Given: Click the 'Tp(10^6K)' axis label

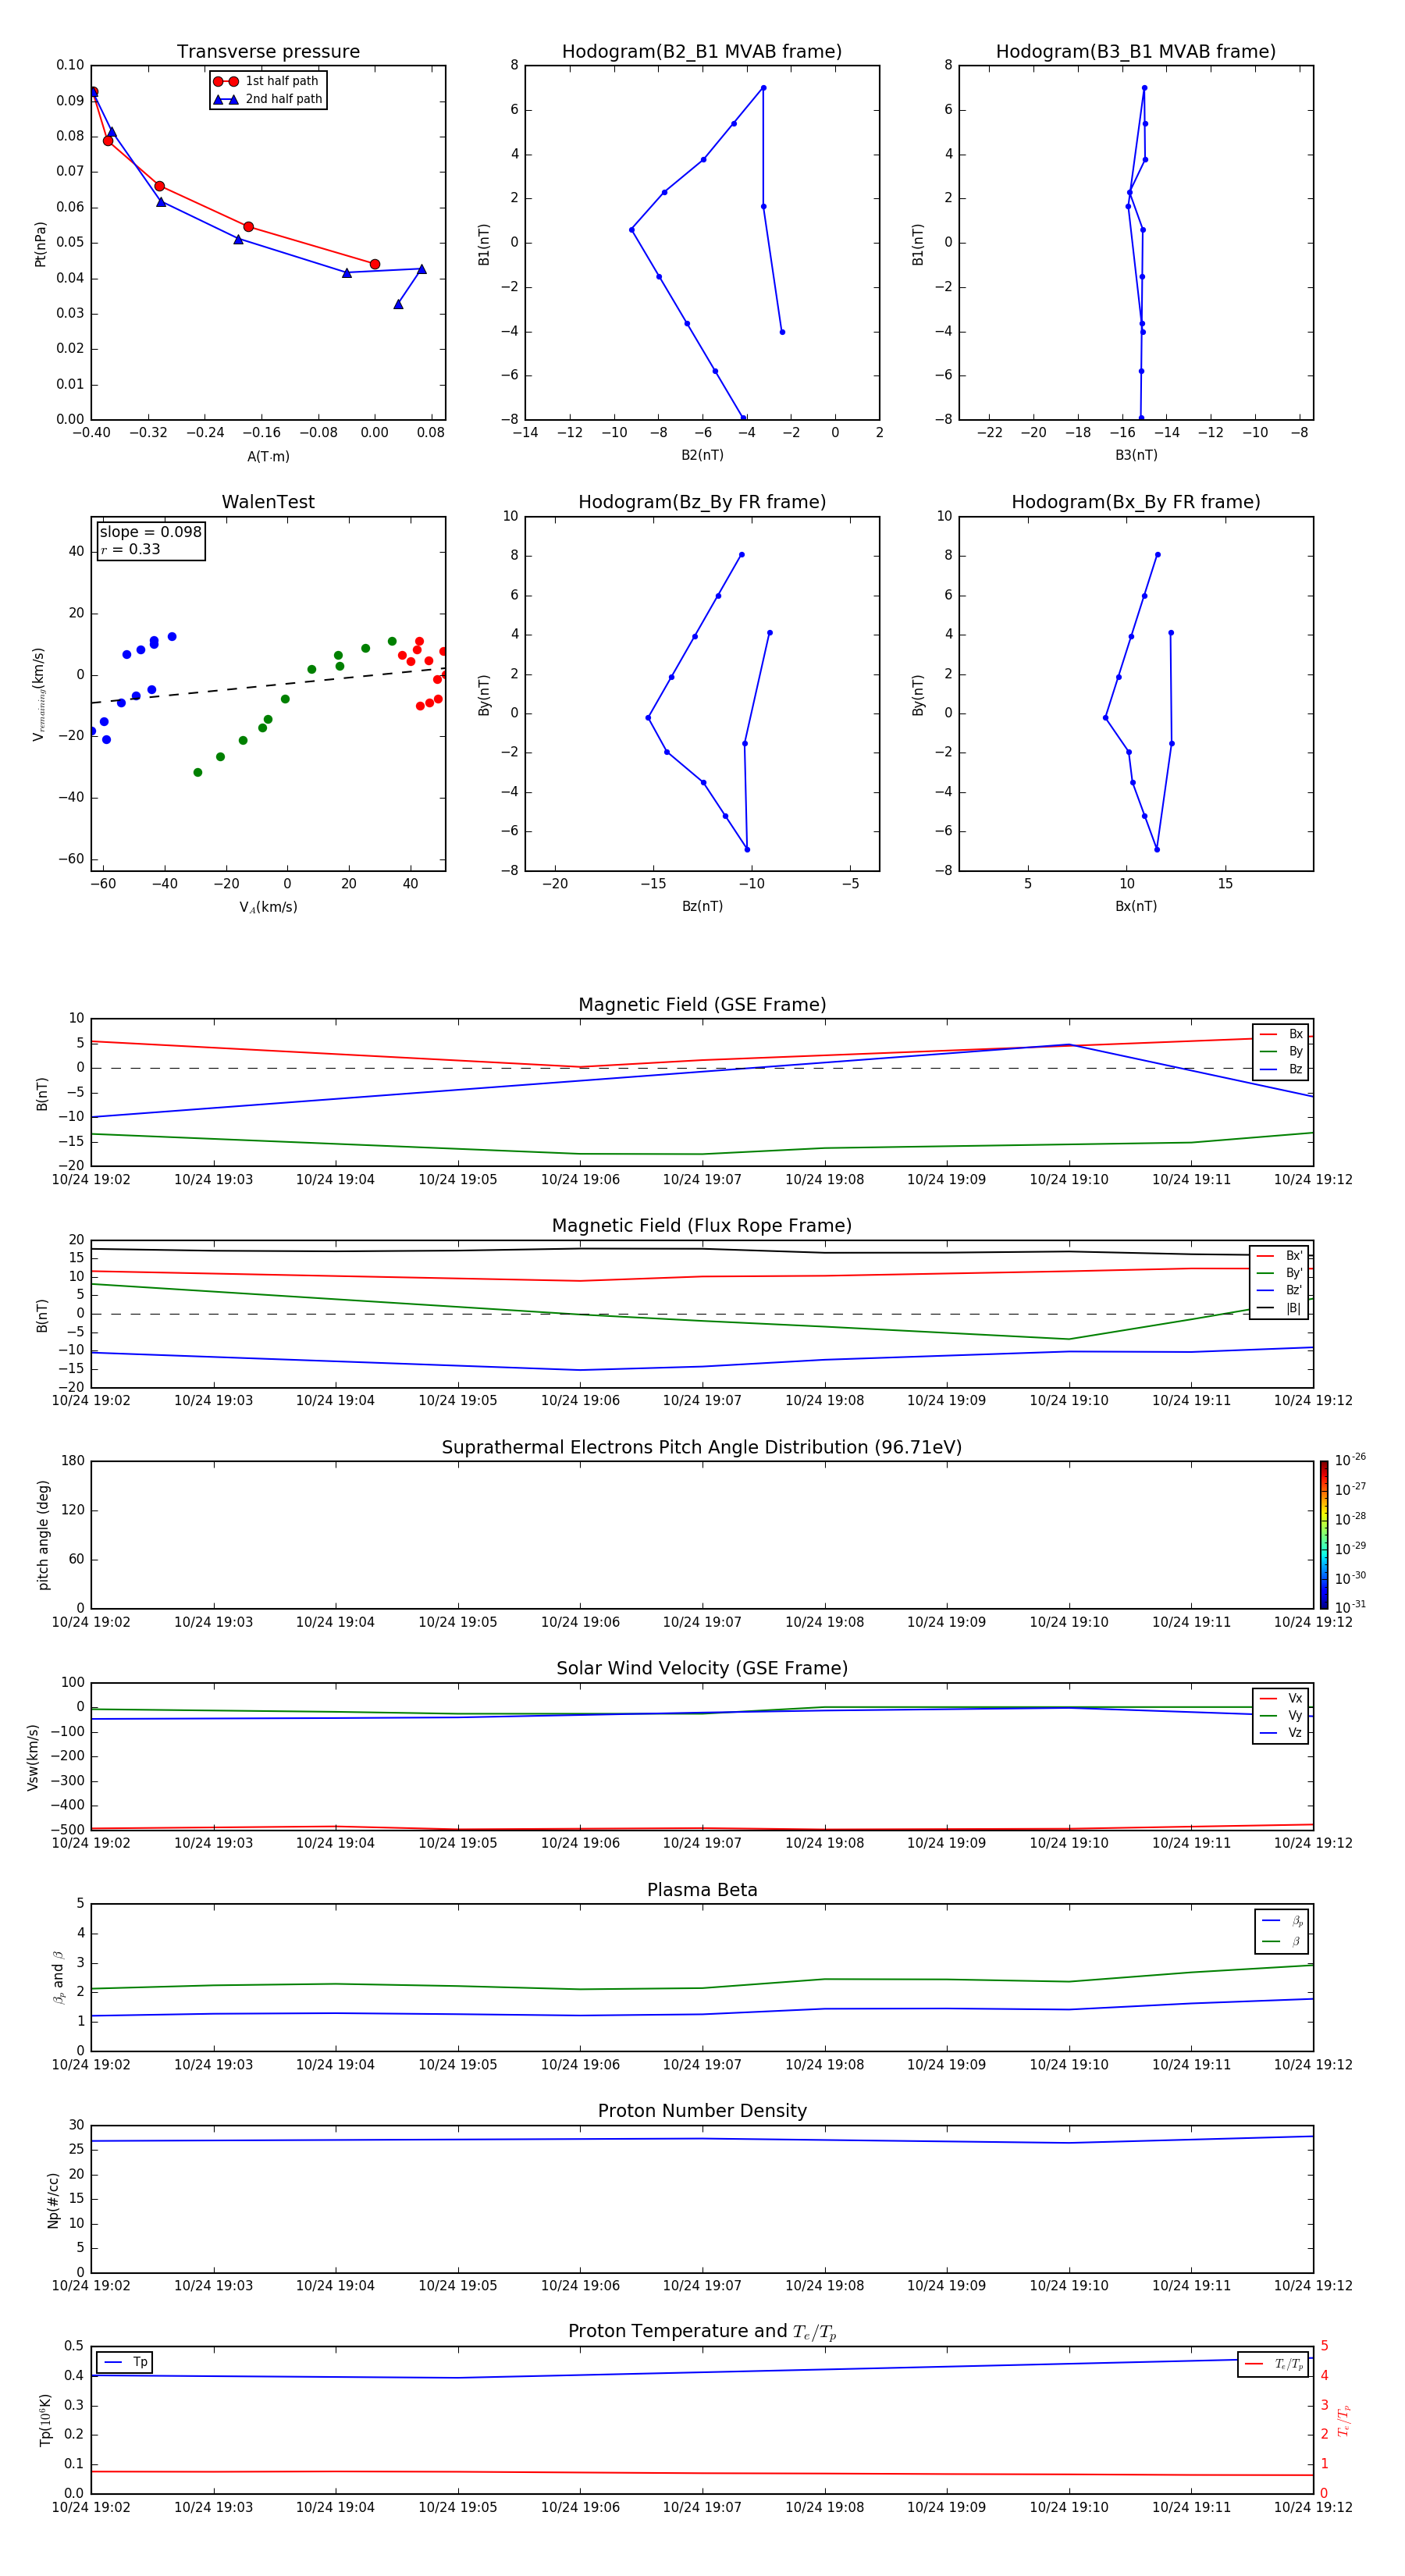Looking at the screenshot, I should [x=45, y=2420].
